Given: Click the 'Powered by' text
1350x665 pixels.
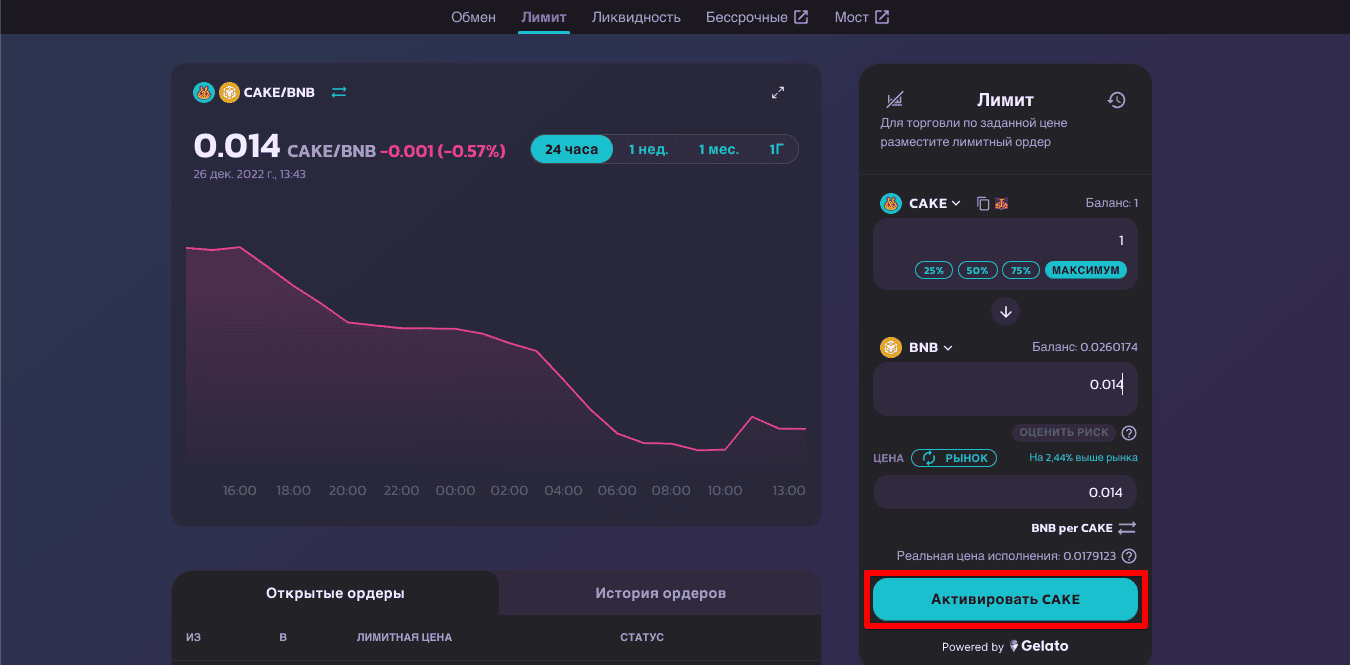Looking at the screenshot, I should click(973, 647).
